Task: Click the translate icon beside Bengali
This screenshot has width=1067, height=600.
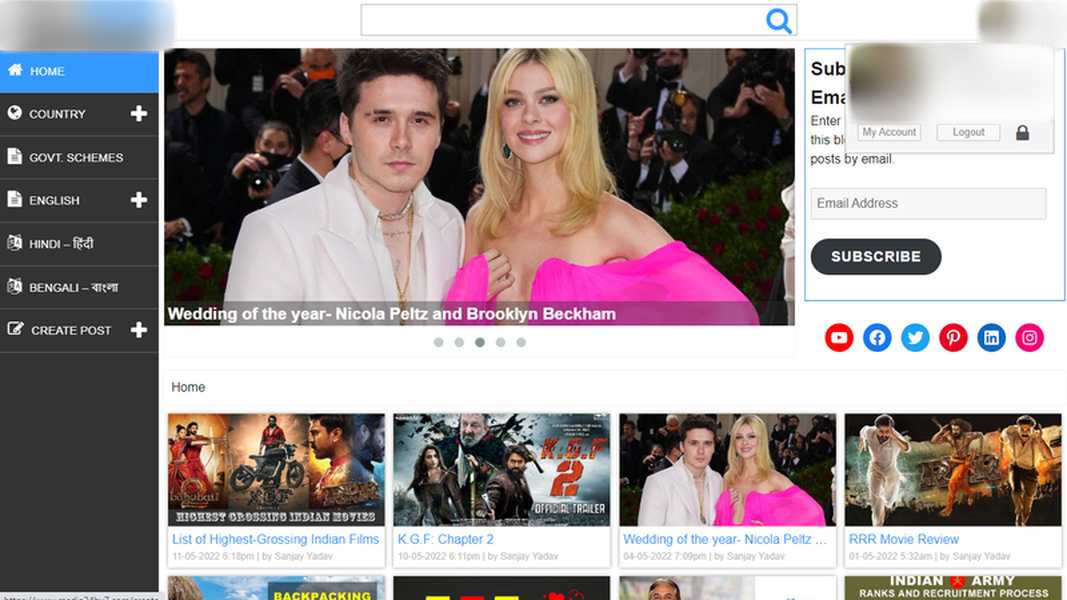Action: tap(14, 286)
